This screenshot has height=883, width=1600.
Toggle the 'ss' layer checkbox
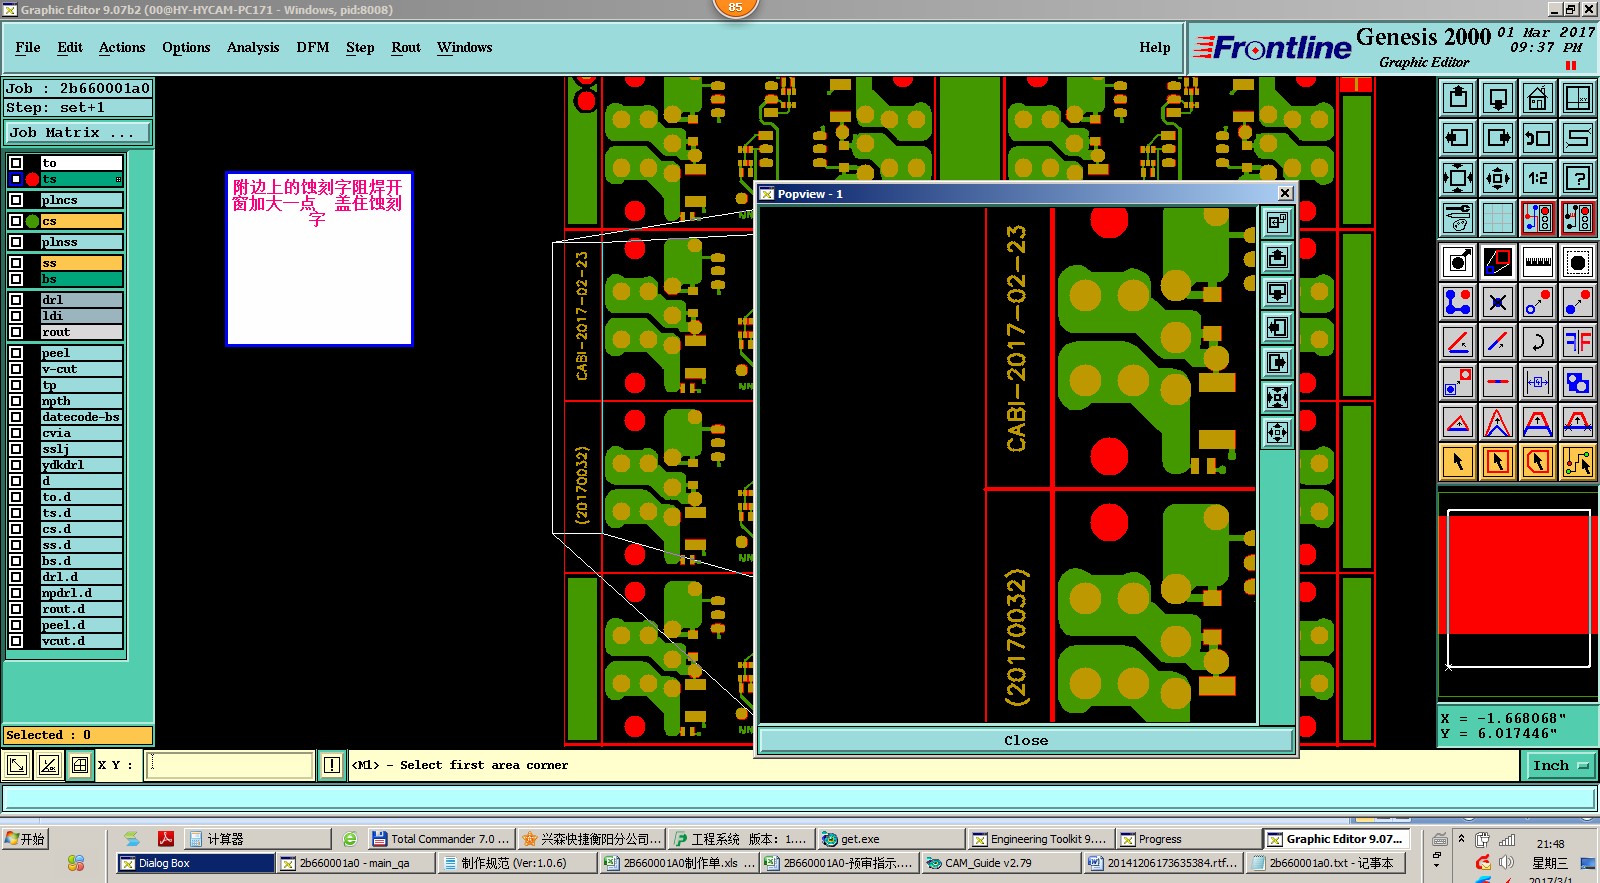click(x=16, y=263)
